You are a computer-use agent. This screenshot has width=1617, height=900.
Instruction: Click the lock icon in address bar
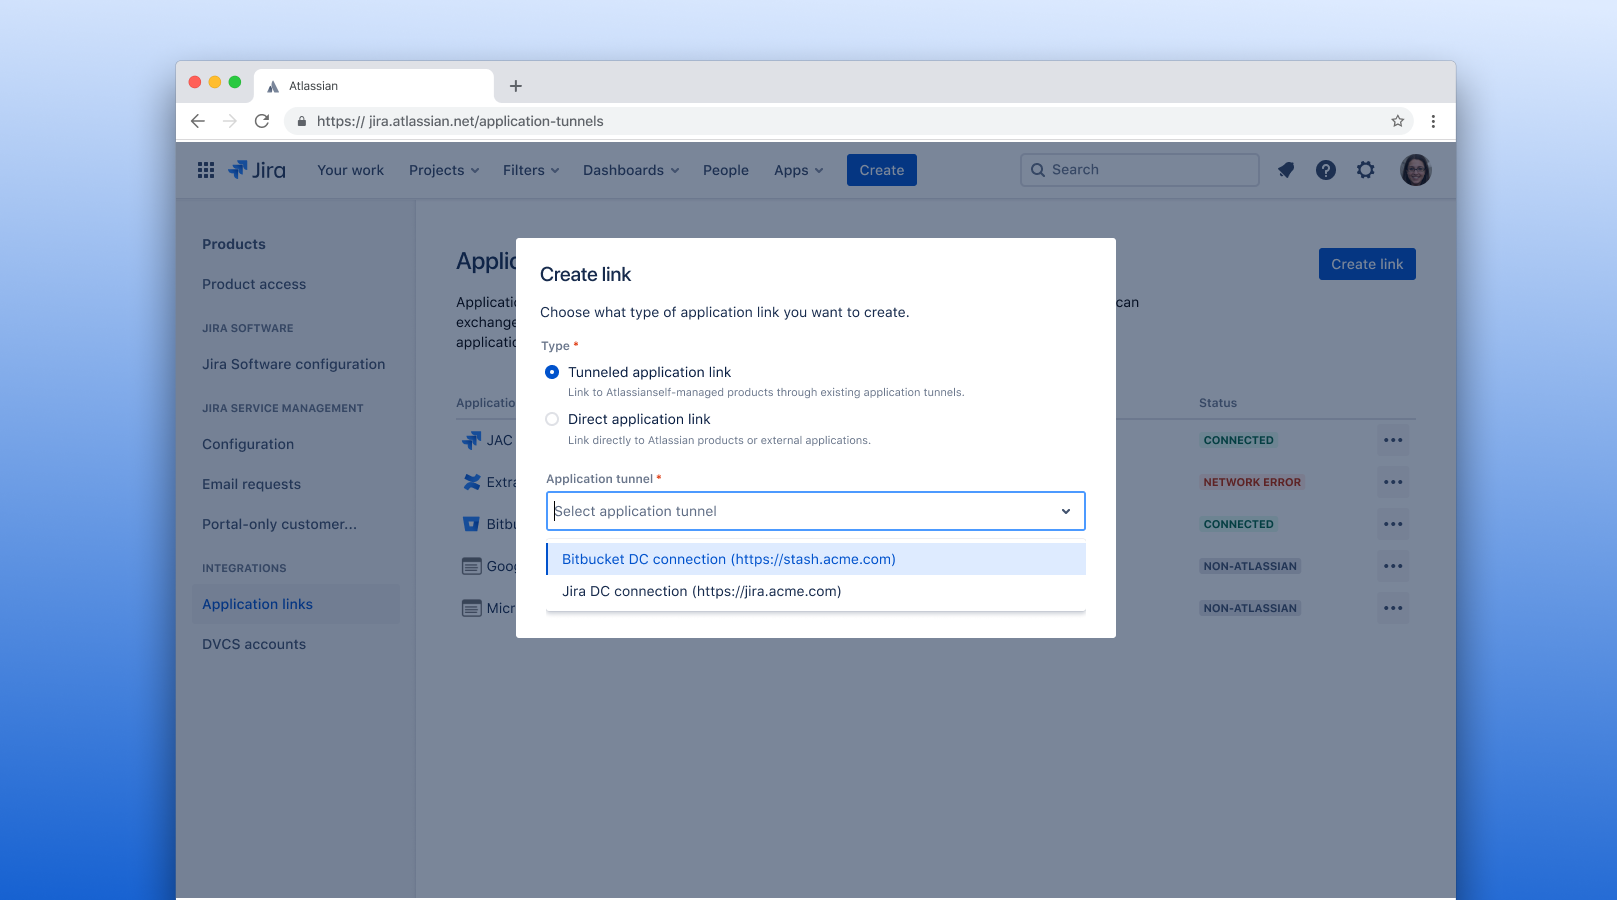[301, 121]
